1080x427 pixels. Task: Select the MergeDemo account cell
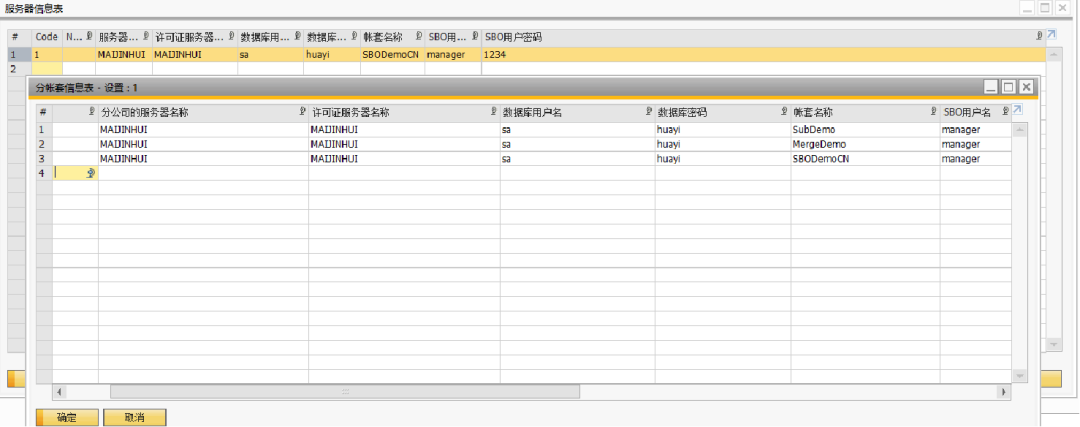(x=864, y=144)
